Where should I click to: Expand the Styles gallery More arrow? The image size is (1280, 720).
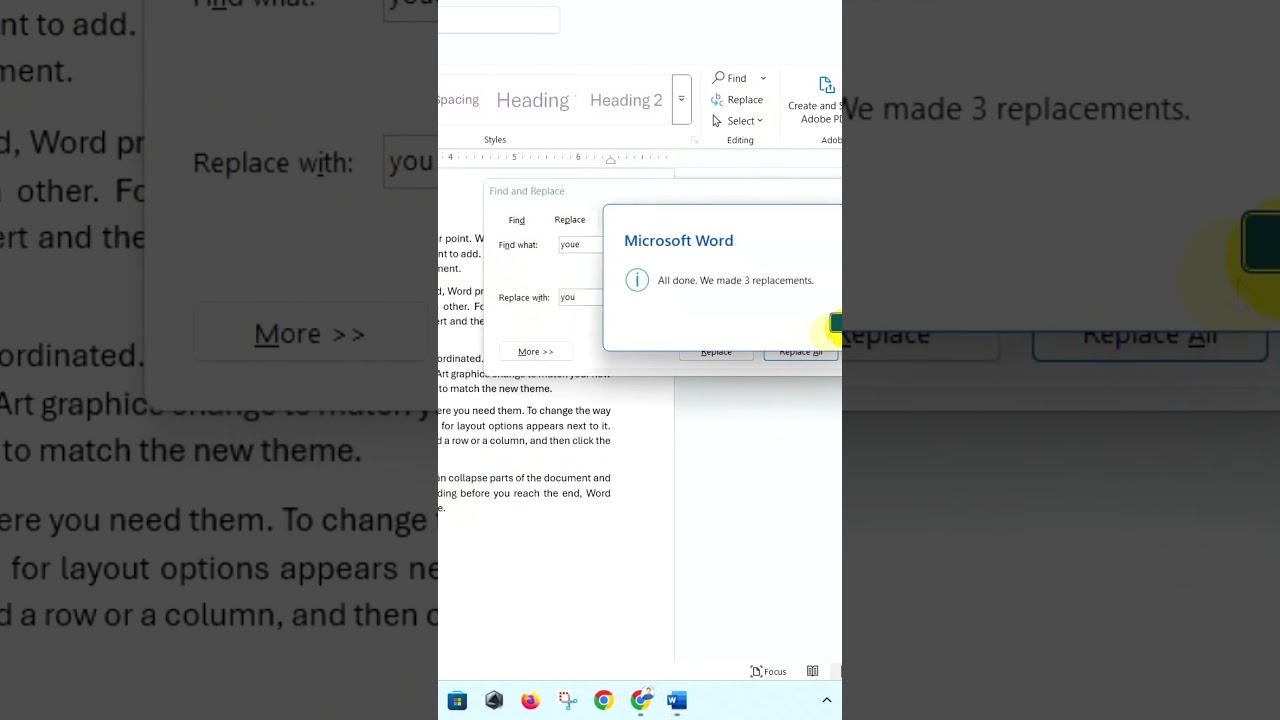(681, 99)
